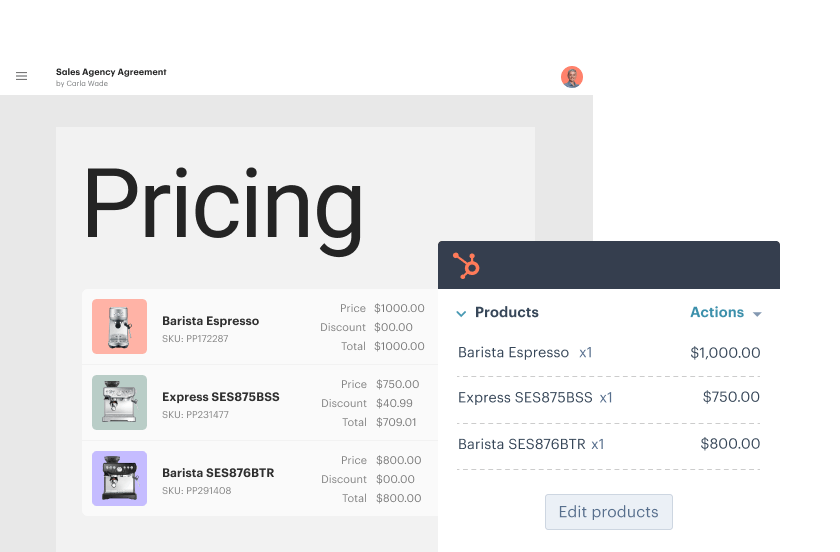
Task: Click Express SES875BSS x1 row in Products panel
Action: coord(609,398)
